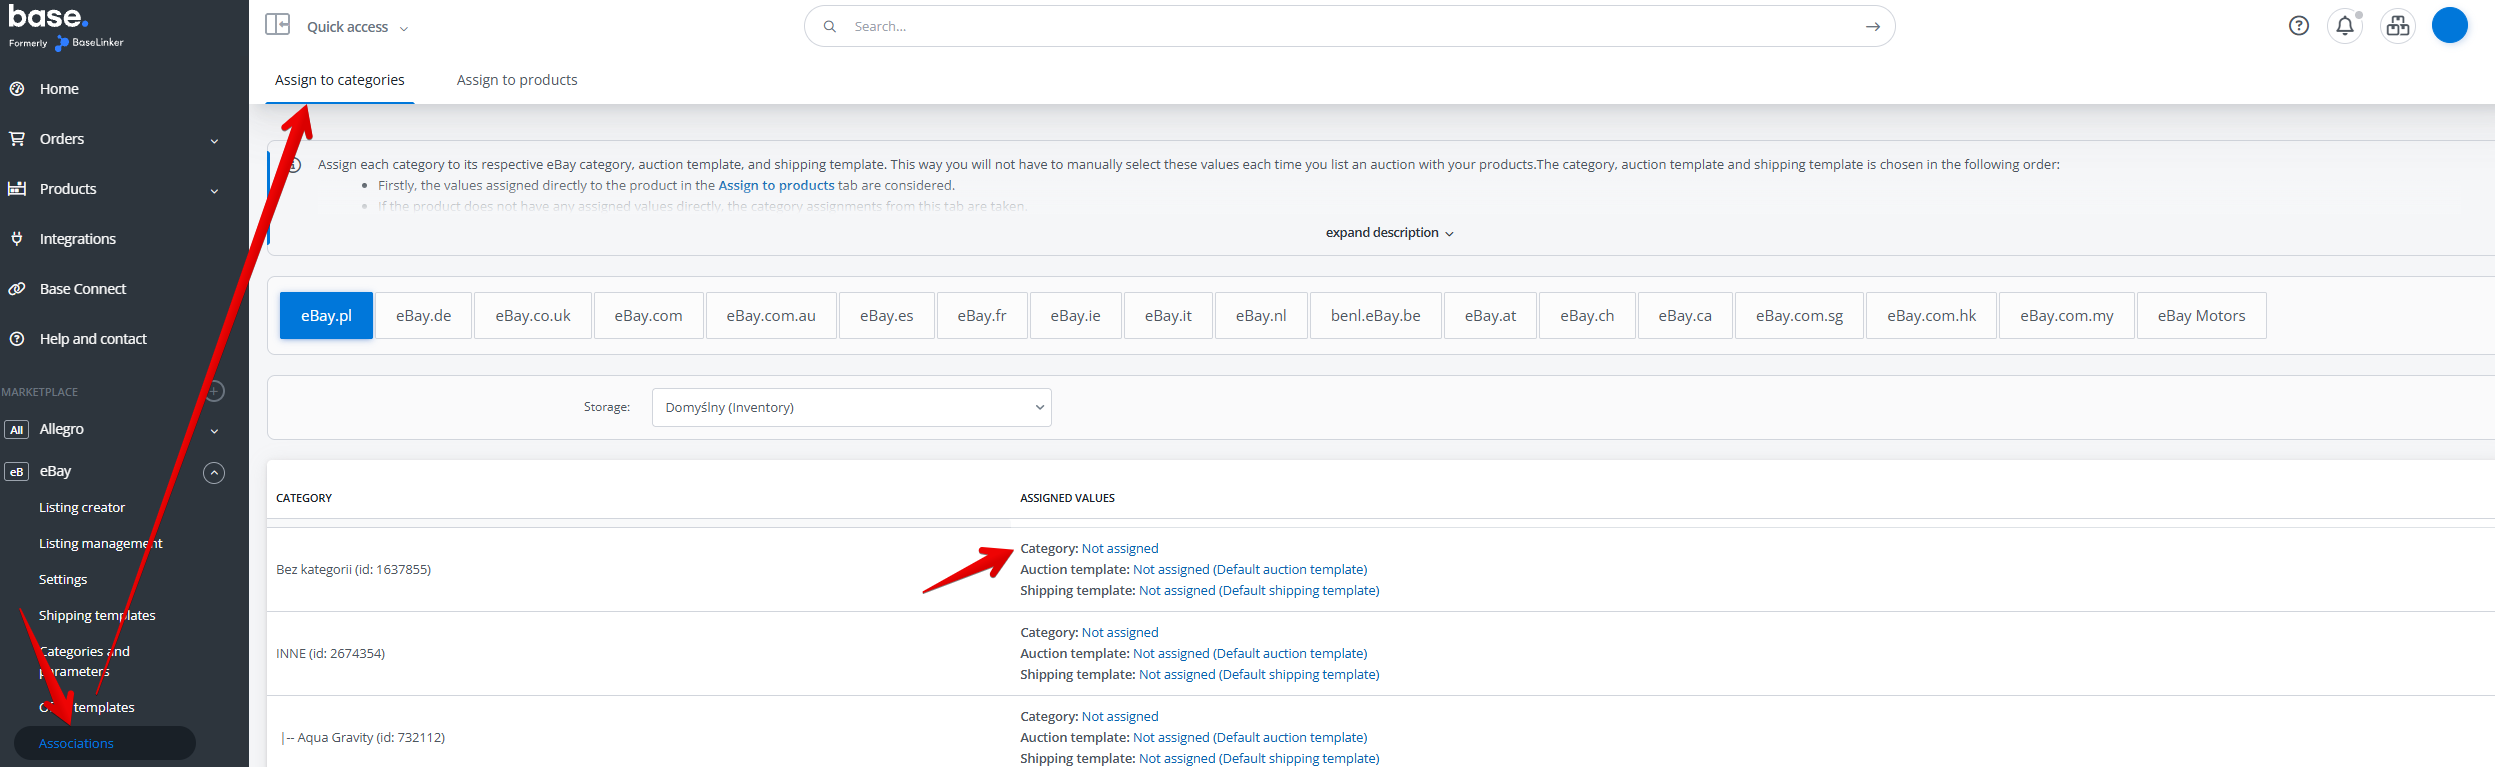Open Listing creator in sidebar
Viewport: 2495px width, 767px height.
[82, 508]
